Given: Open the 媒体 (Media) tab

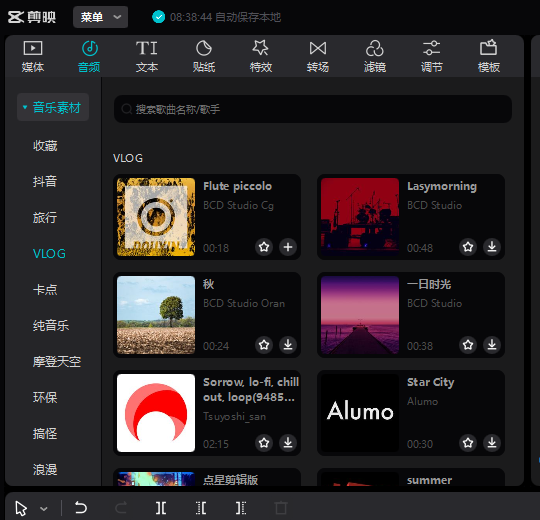Looking at the screenshot, I should click(33, 56).
